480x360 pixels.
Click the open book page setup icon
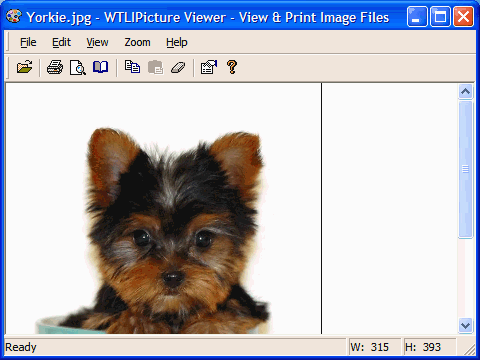(x=100, y=67)
